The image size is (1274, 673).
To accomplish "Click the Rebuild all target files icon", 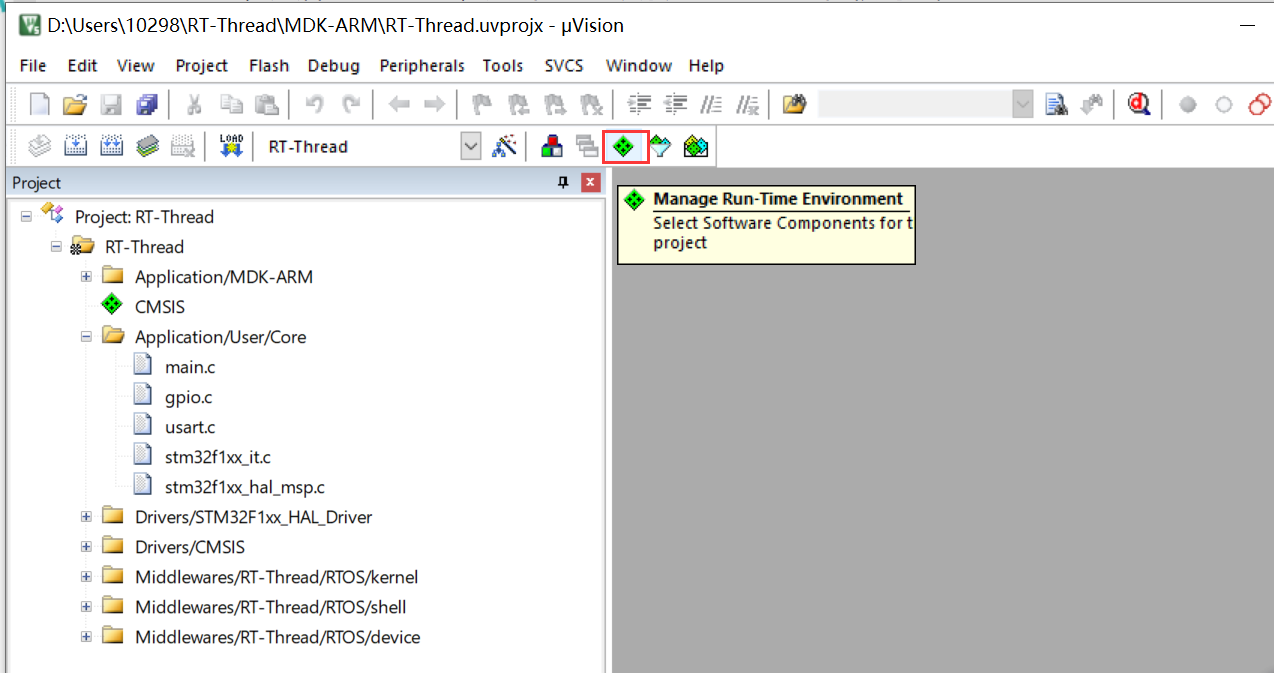I will click(111, 146).
